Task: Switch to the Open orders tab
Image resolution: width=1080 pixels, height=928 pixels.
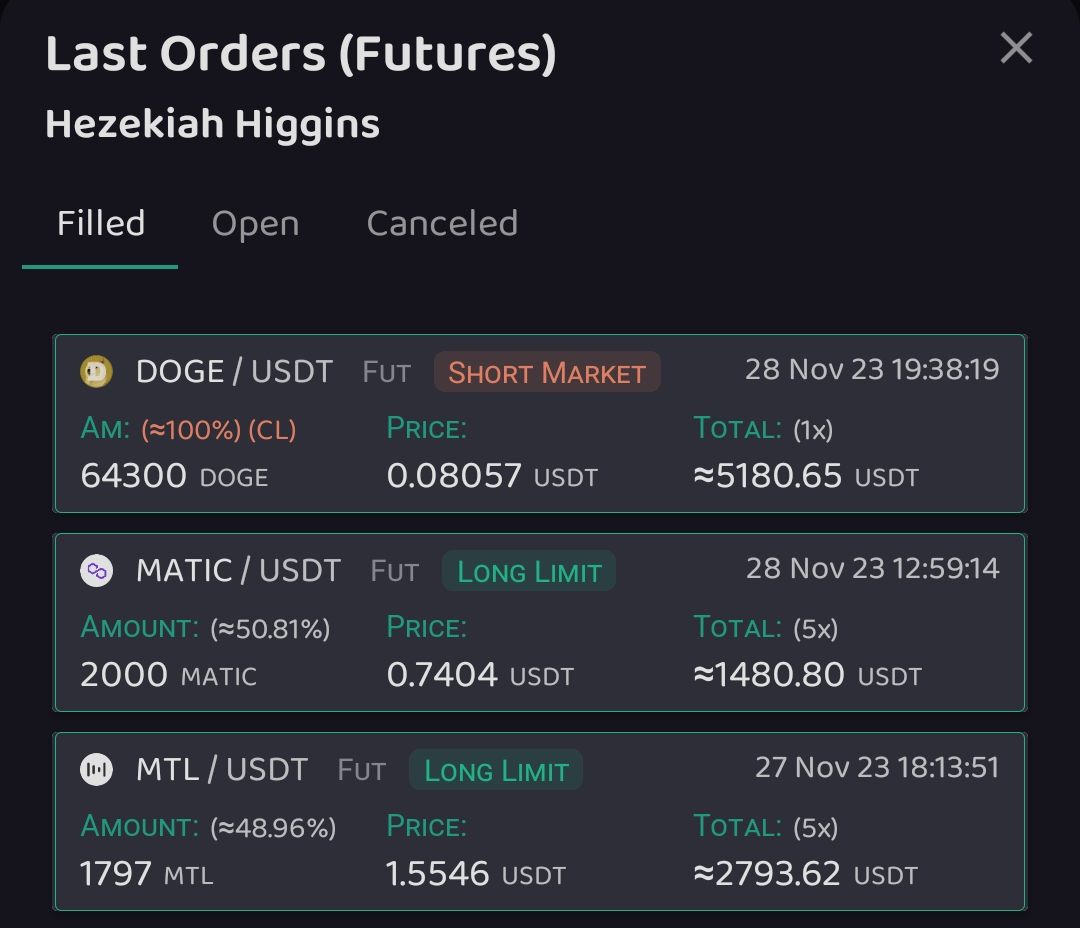Action: (255, 223)
